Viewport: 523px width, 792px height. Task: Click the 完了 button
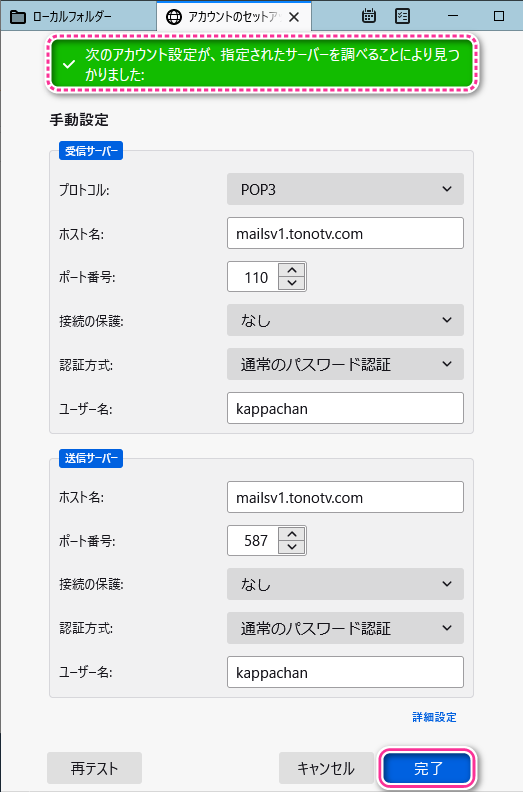pos(427,768)
